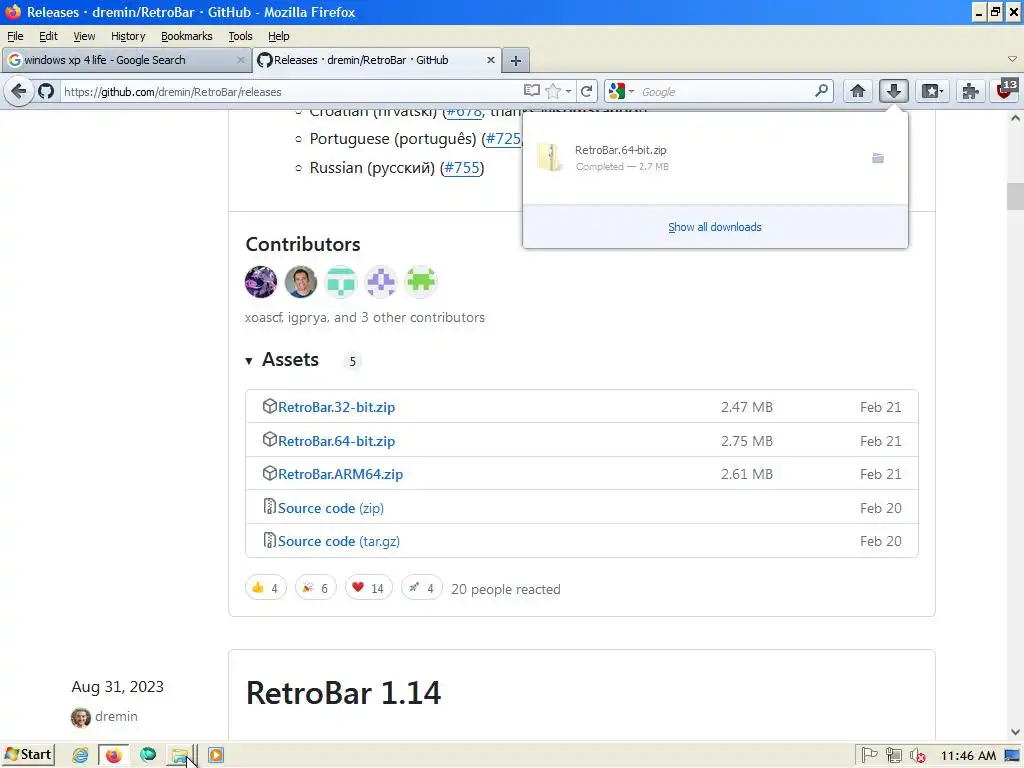
Task: Open dremin author profile link
Action: coord(116,716)
